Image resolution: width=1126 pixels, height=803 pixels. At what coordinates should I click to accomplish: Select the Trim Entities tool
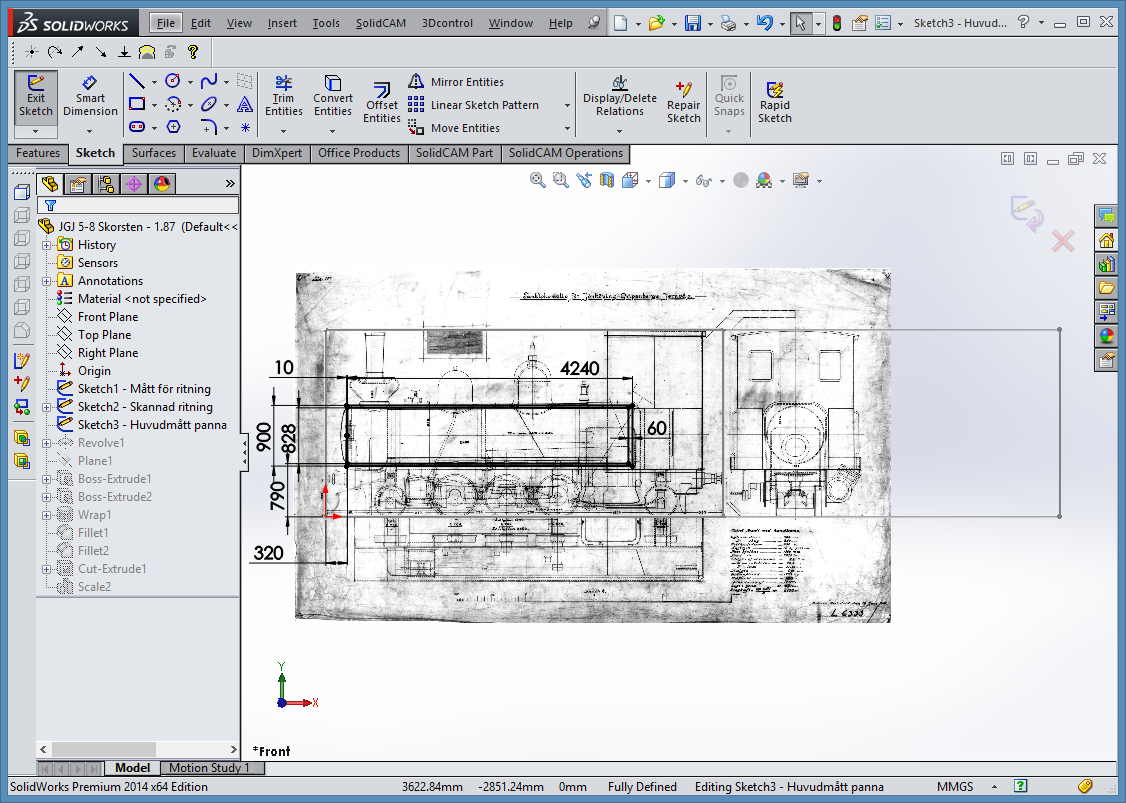[x=284, y=96]
